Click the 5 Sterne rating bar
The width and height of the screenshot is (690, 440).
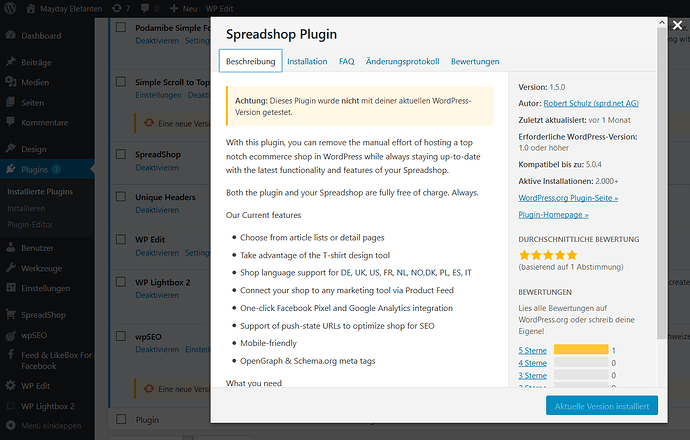tap(581, 349)
